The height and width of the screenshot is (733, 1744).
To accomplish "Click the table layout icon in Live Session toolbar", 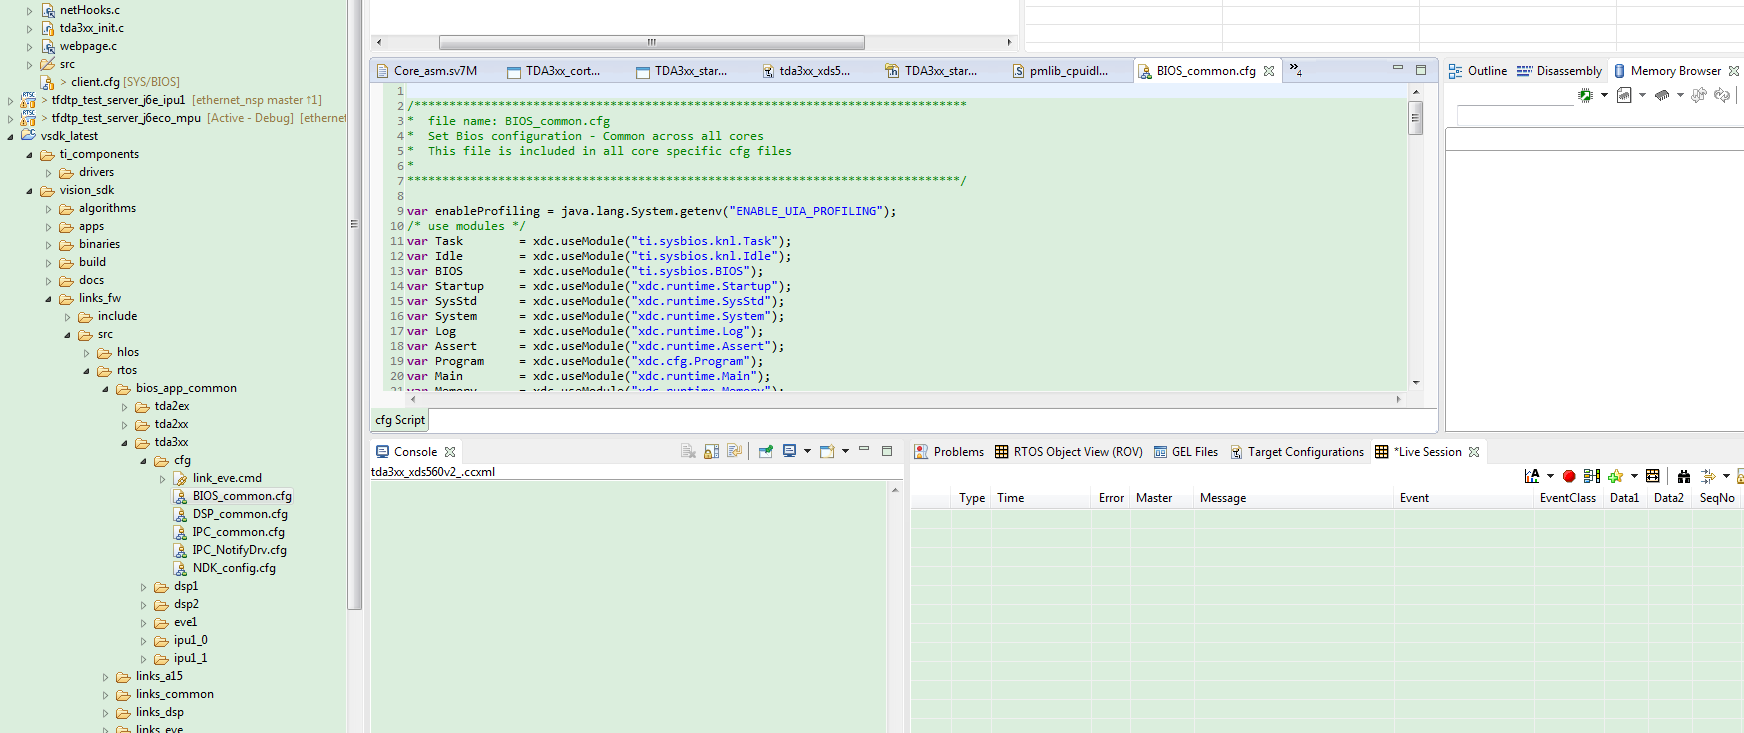I will point(1653,476).
